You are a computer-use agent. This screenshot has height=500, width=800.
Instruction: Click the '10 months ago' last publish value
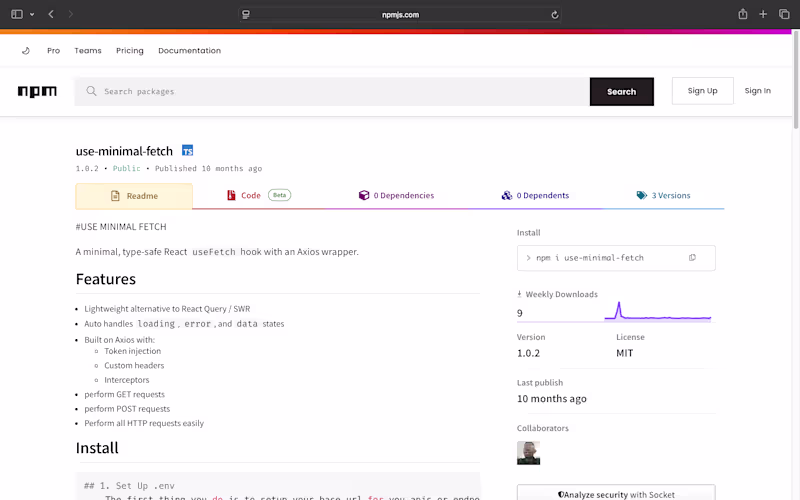[552, 398]
